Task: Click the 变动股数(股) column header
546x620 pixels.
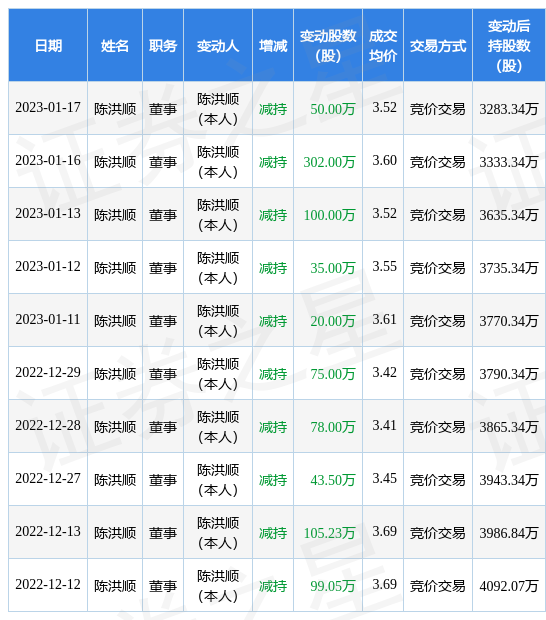Action: (328, 45)
